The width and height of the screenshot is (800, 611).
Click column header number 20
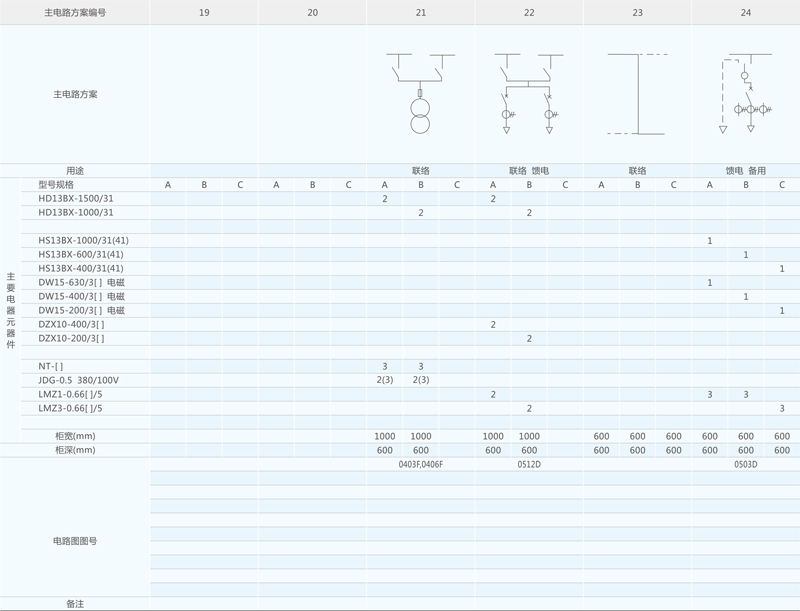[x=312, y=12]
